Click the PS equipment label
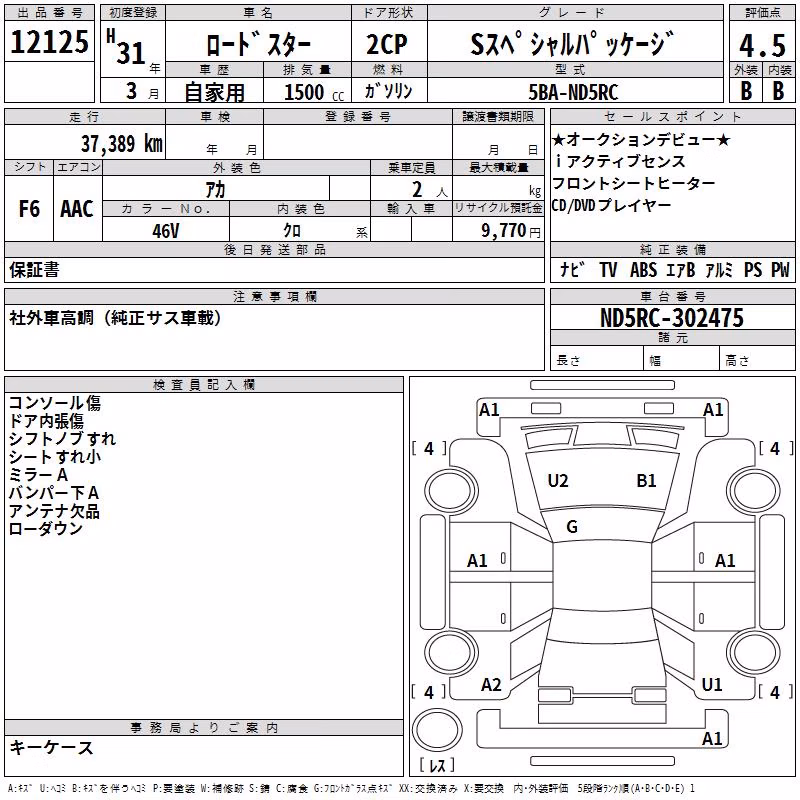 pos(753,269)
